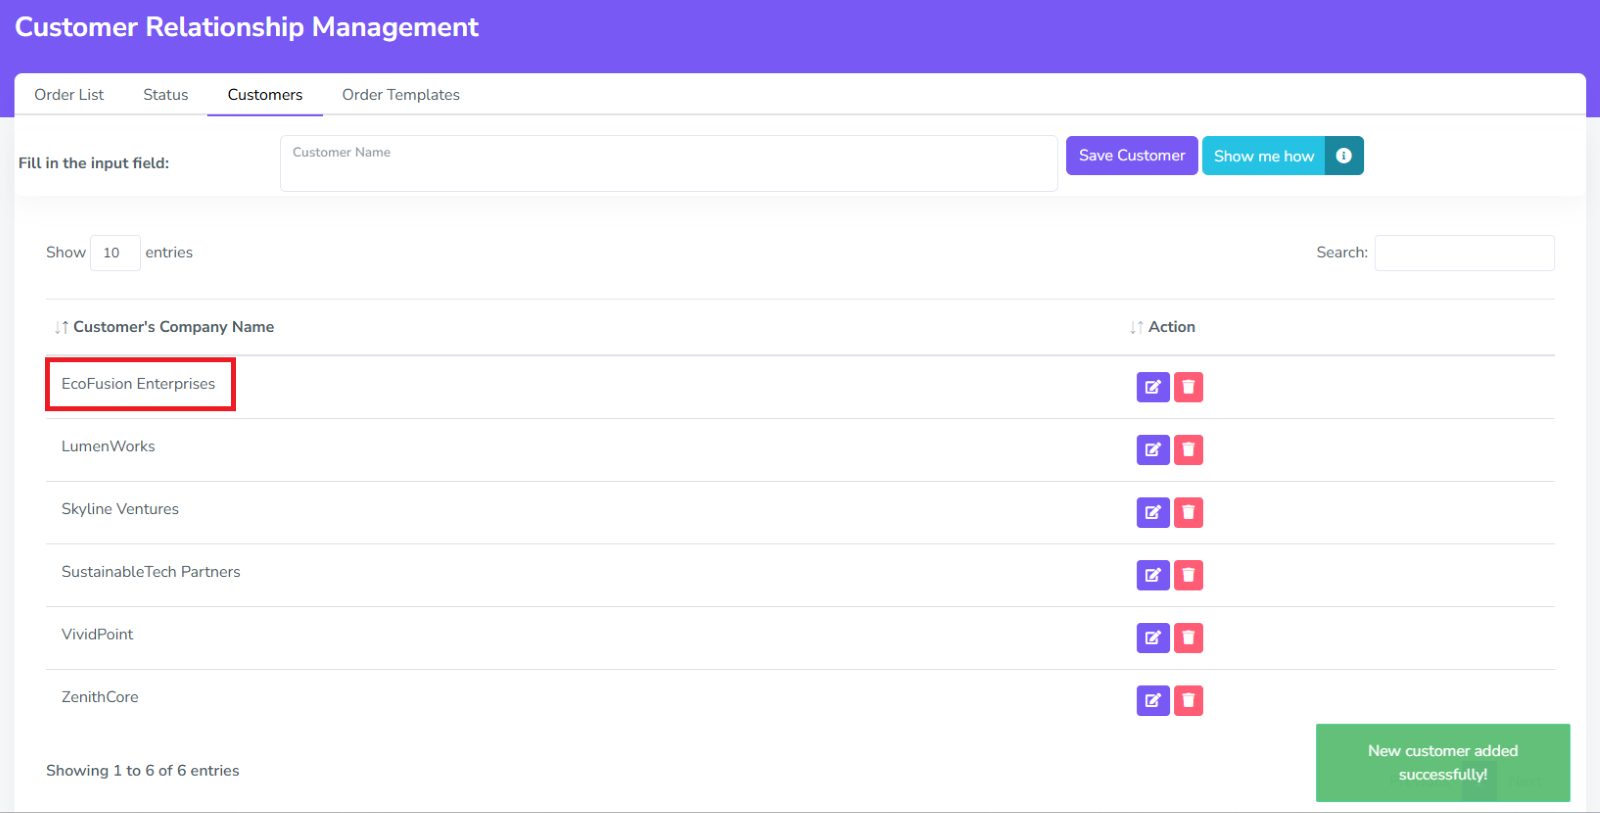
Task: Delete SustainableTech Partners with trash icon
Action: tap(1188, 575)
